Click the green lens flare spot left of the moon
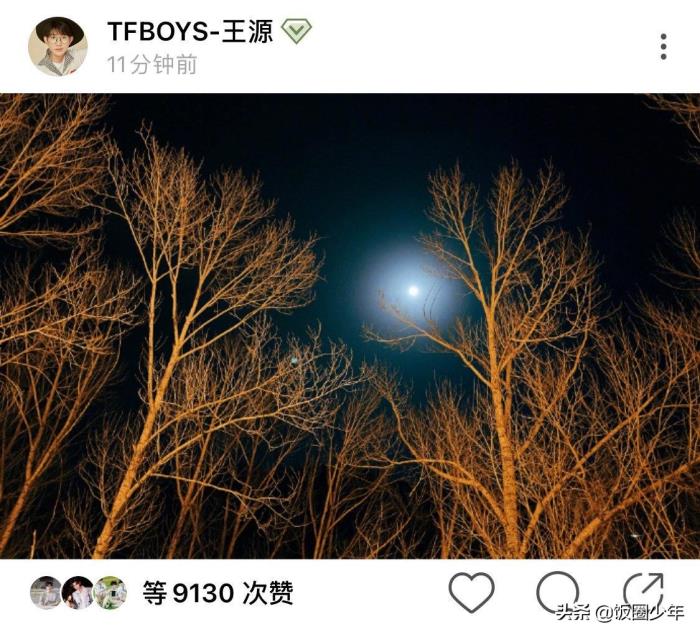 pos(294,359)
